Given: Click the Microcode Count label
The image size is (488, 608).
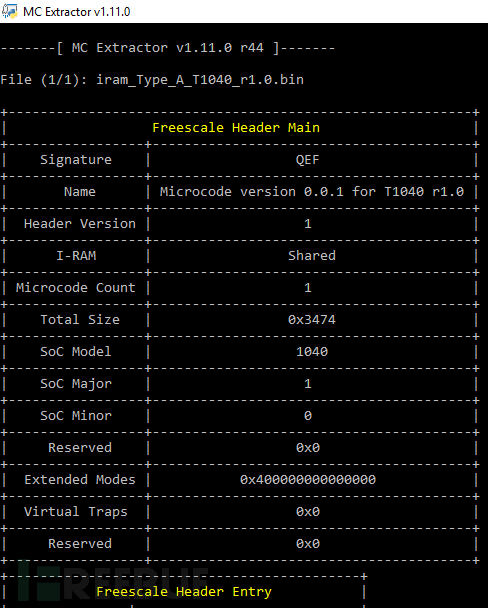Looking at the screenshot, I should pos(76,288).
